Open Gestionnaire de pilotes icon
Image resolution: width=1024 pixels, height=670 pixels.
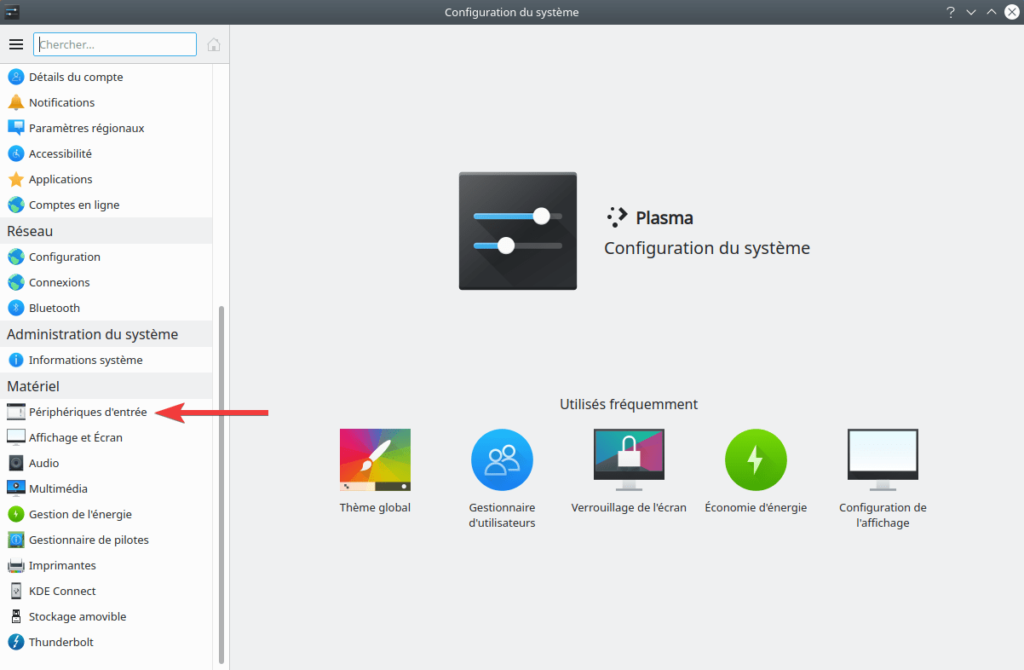point(16,539)
